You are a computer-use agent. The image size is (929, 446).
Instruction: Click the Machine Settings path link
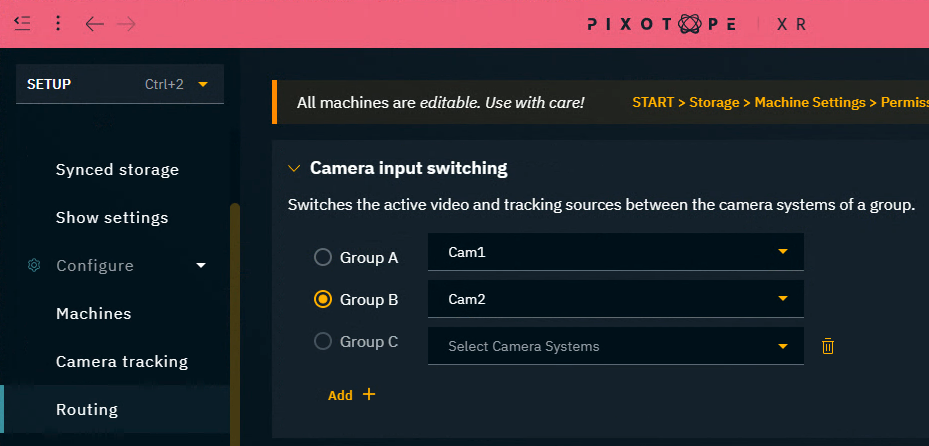click(x=809, y=102)
